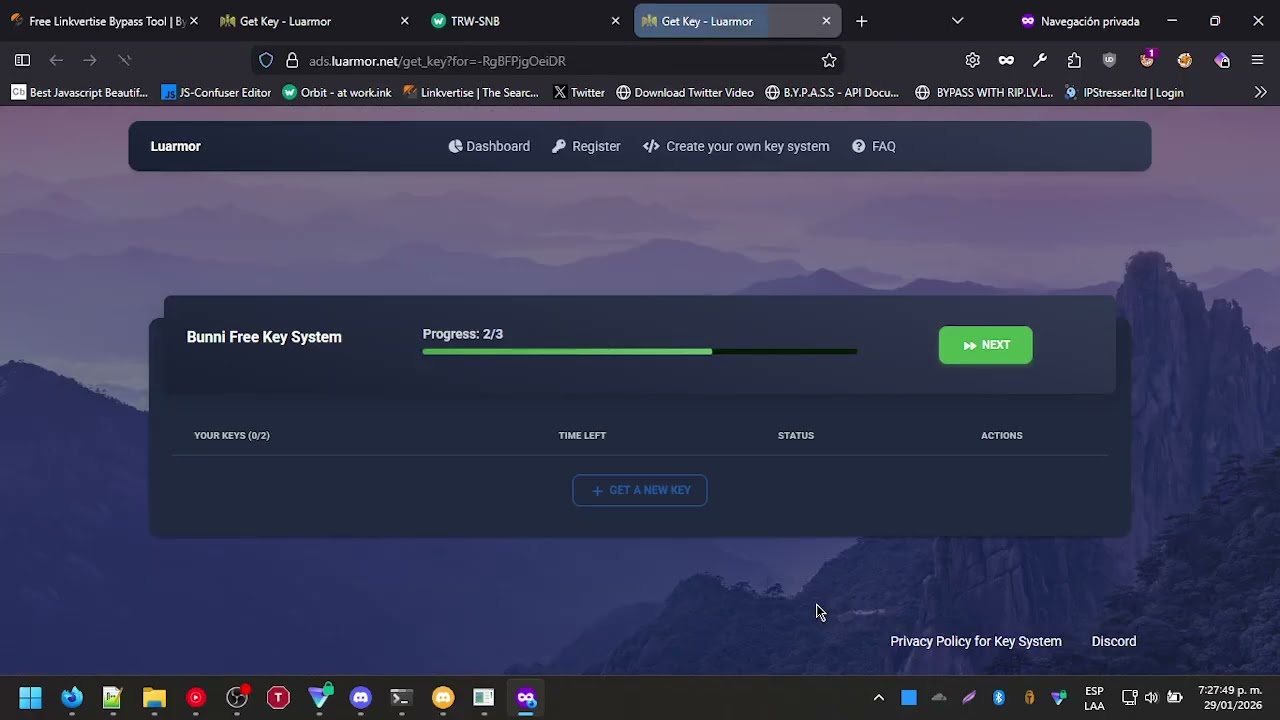Click the purple house extension icon
Viewport: 1280px width, 720px height.
coord(1222,60)
